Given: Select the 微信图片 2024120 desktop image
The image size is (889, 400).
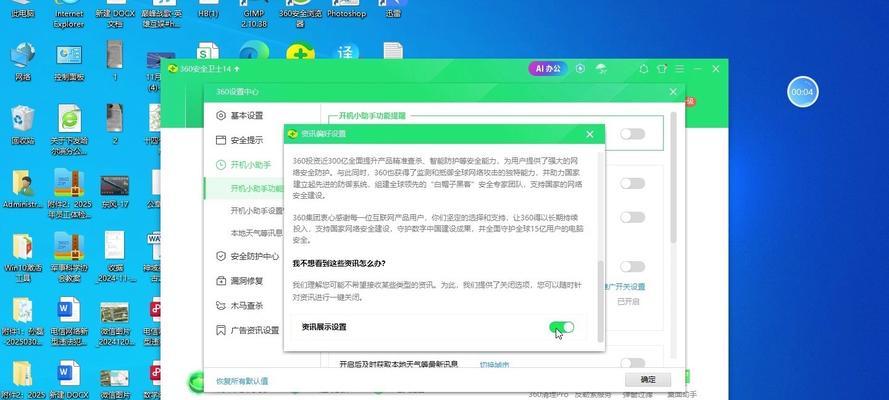Looking at the screenshot, I should click(x=115, y=312).
